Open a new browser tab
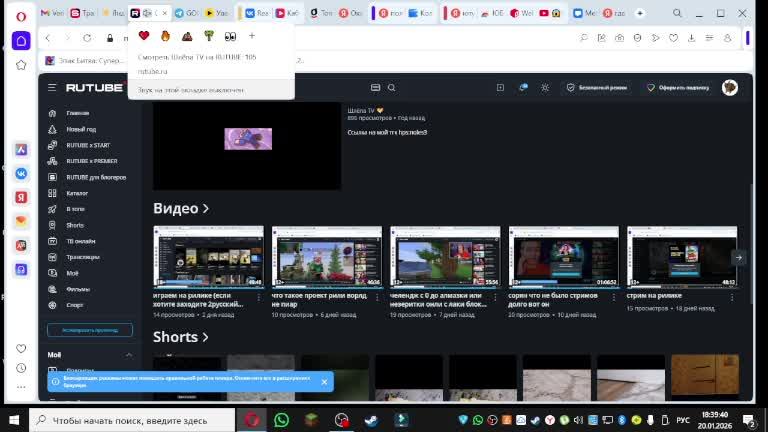The height and width of the screenshot is (432, 768). pyautogui.click(x=640, y=13)
